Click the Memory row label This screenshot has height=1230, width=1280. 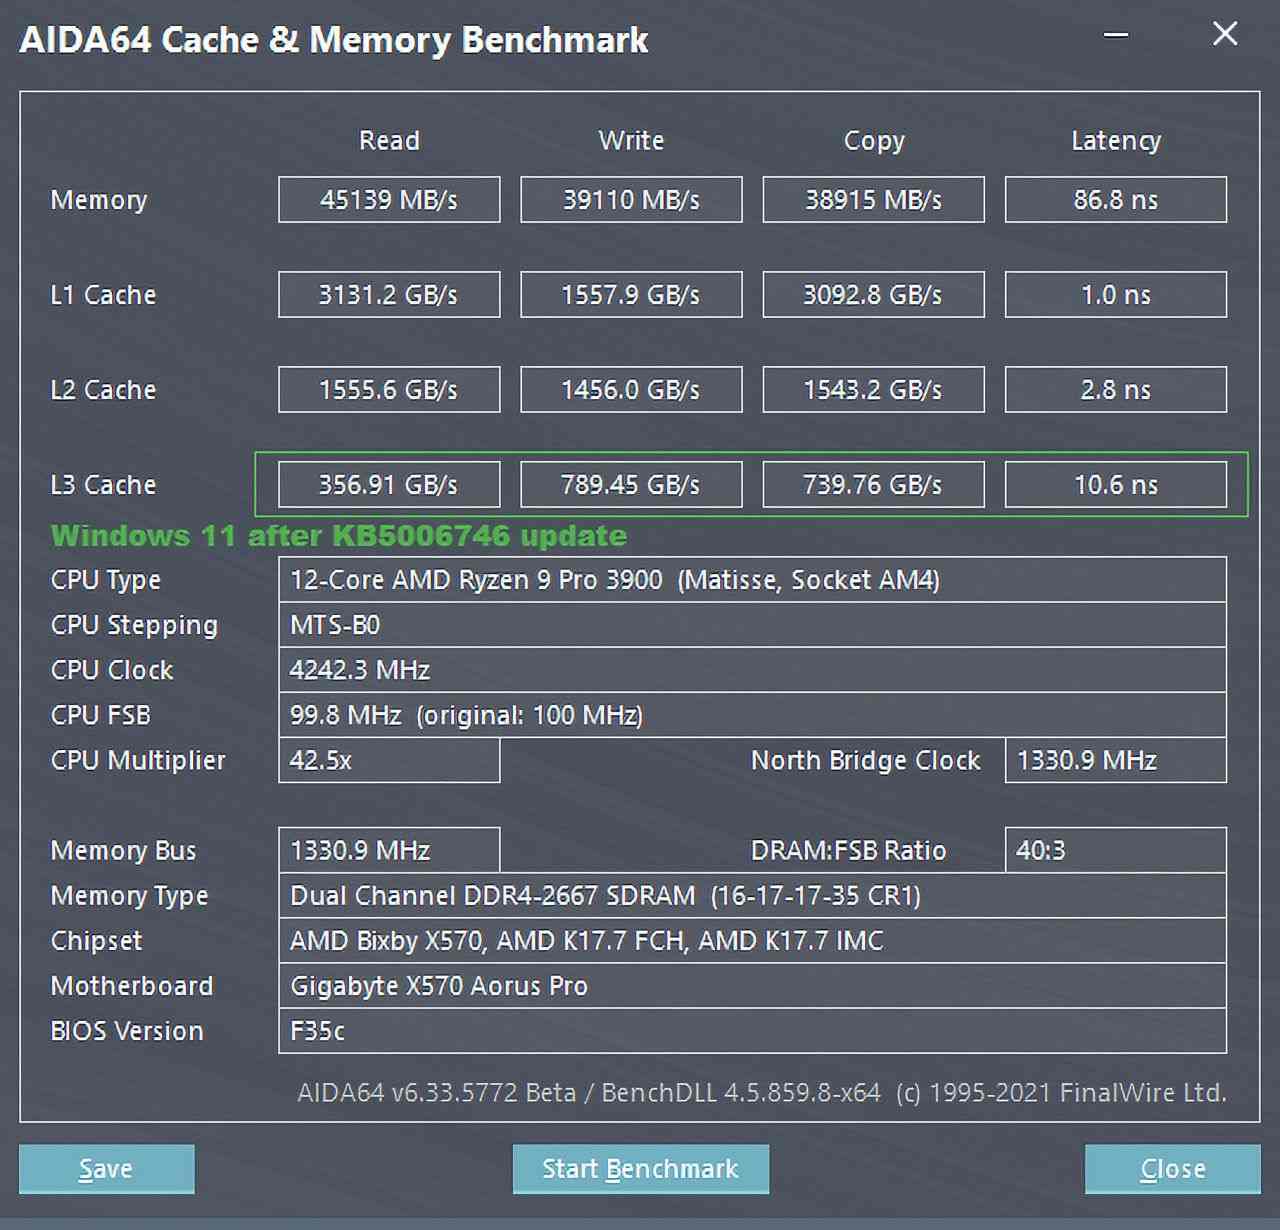pos(99,200)
